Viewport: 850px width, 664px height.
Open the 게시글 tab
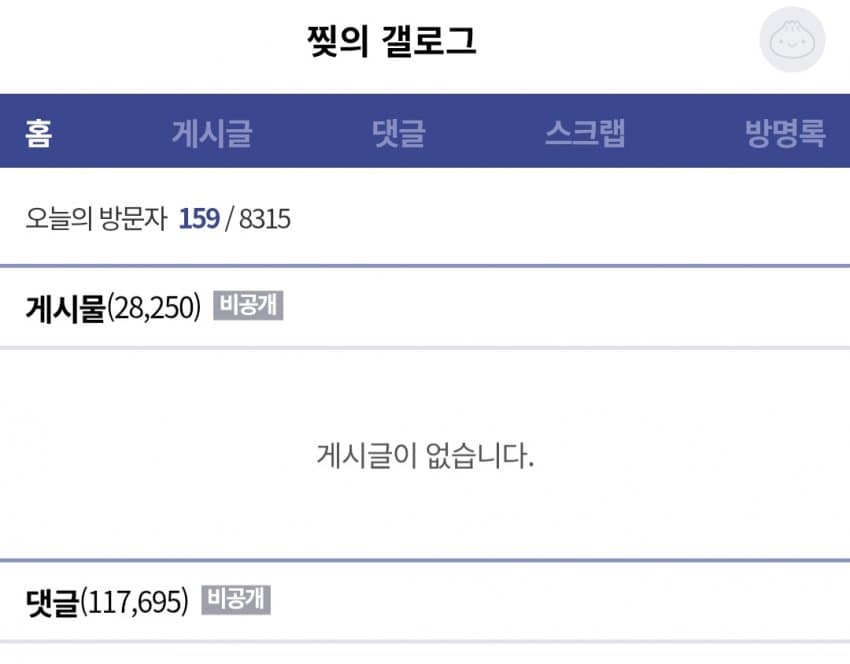click(x=211, y=133)
